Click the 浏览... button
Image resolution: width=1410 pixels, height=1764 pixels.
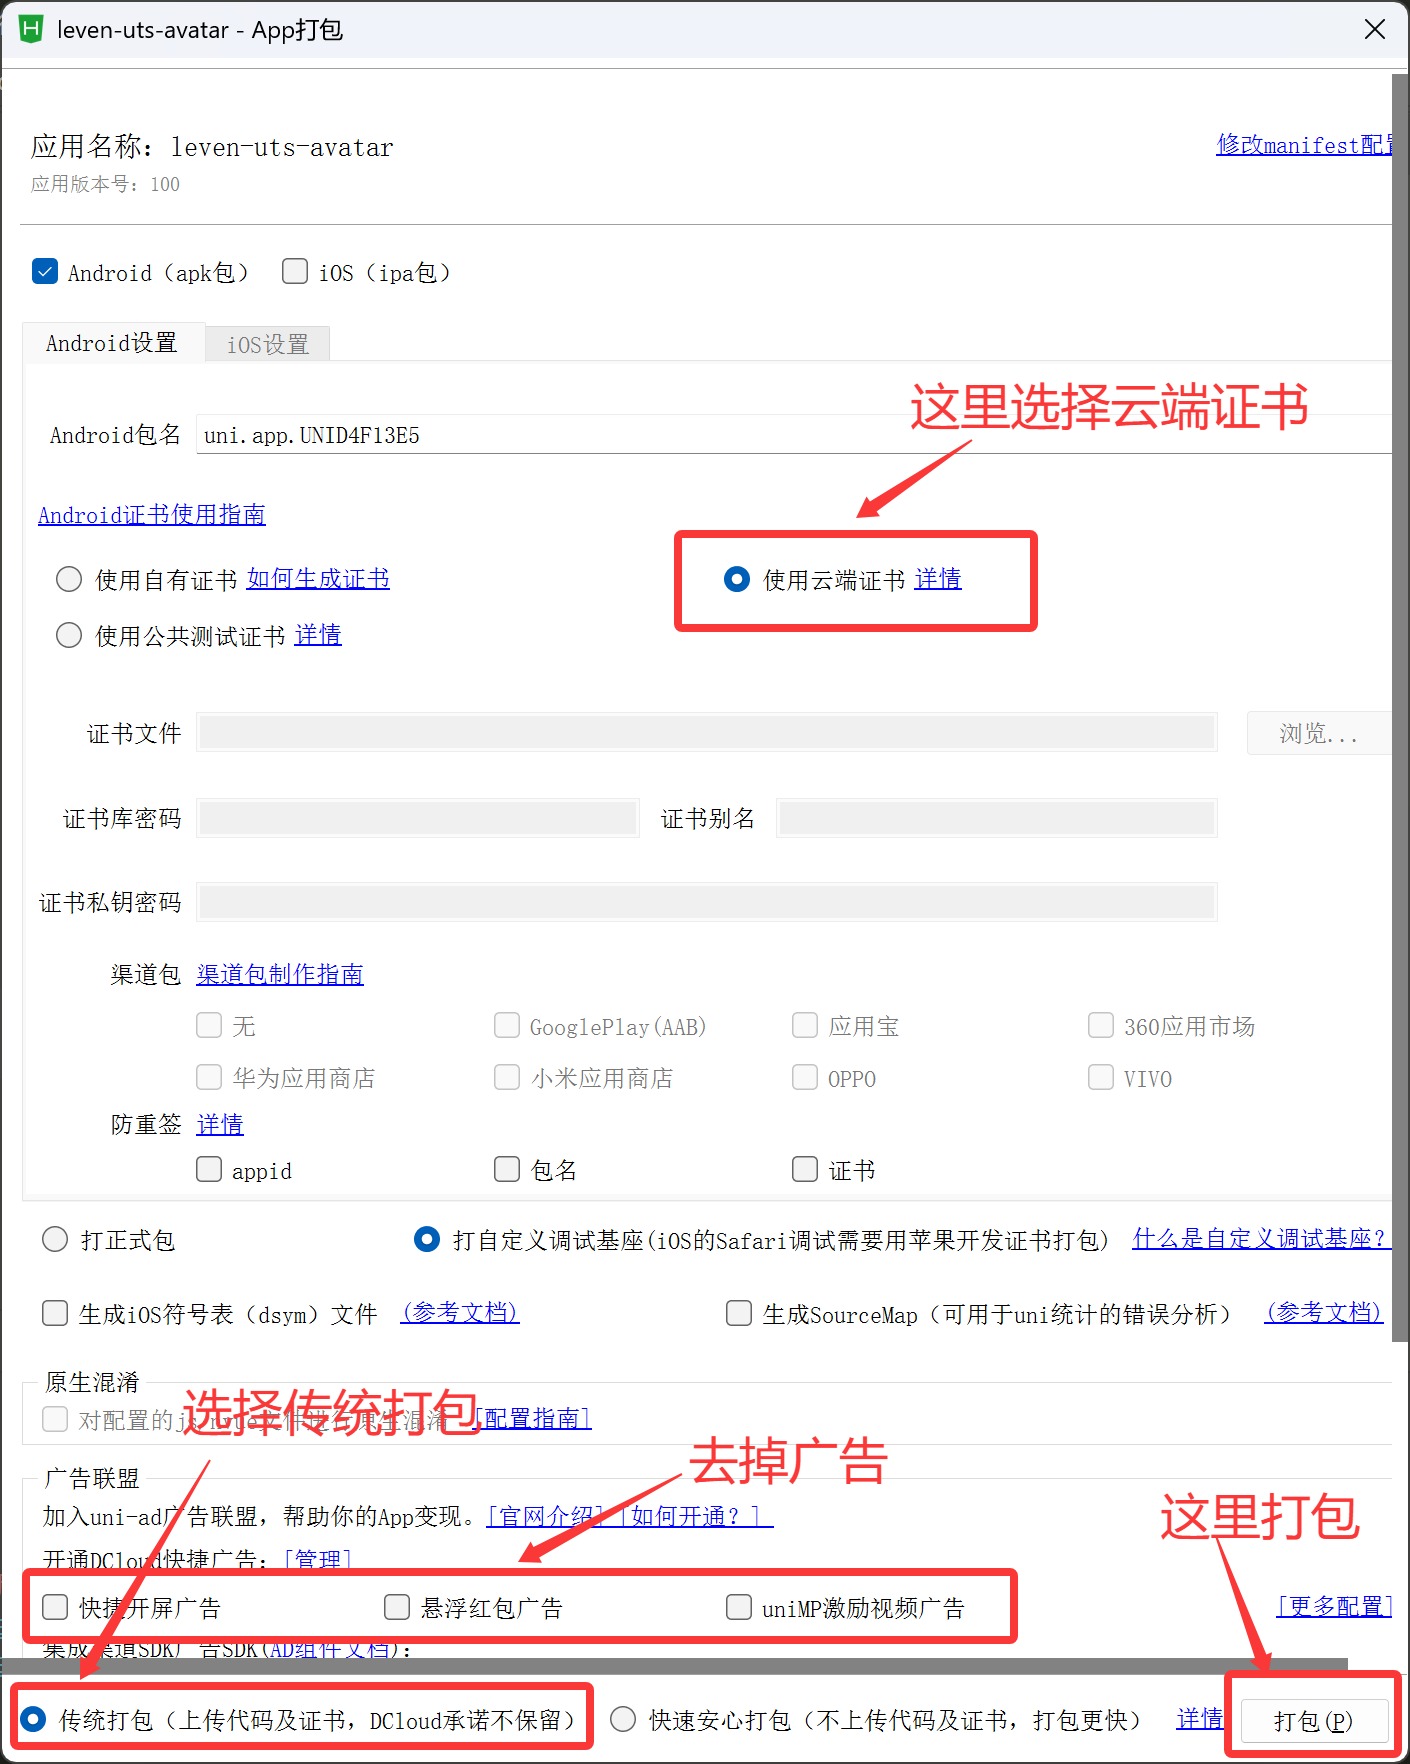click(x=1319, y=733)
